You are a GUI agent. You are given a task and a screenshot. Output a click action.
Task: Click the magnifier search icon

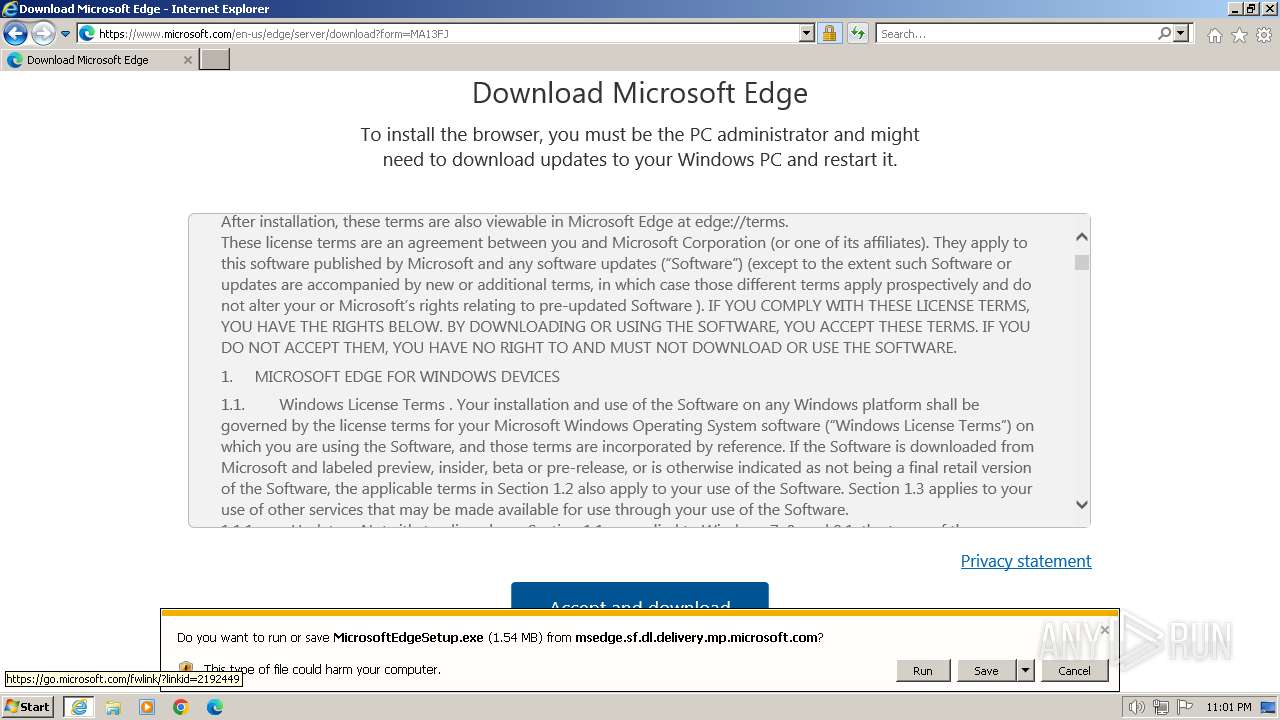pos(1164,34)
